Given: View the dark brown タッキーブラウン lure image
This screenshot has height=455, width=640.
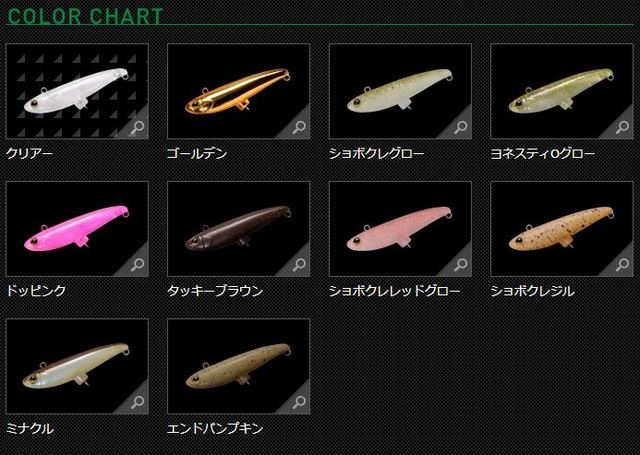Looking at the screenshot, I should click(x=238, y=229).
